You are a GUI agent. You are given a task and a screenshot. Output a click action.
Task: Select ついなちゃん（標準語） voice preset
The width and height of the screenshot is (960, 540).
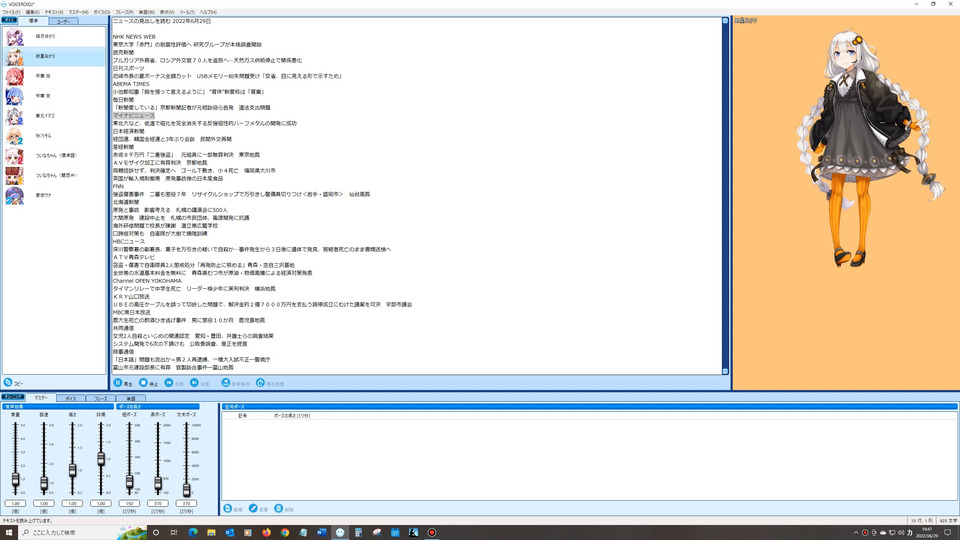click(54, 156)
